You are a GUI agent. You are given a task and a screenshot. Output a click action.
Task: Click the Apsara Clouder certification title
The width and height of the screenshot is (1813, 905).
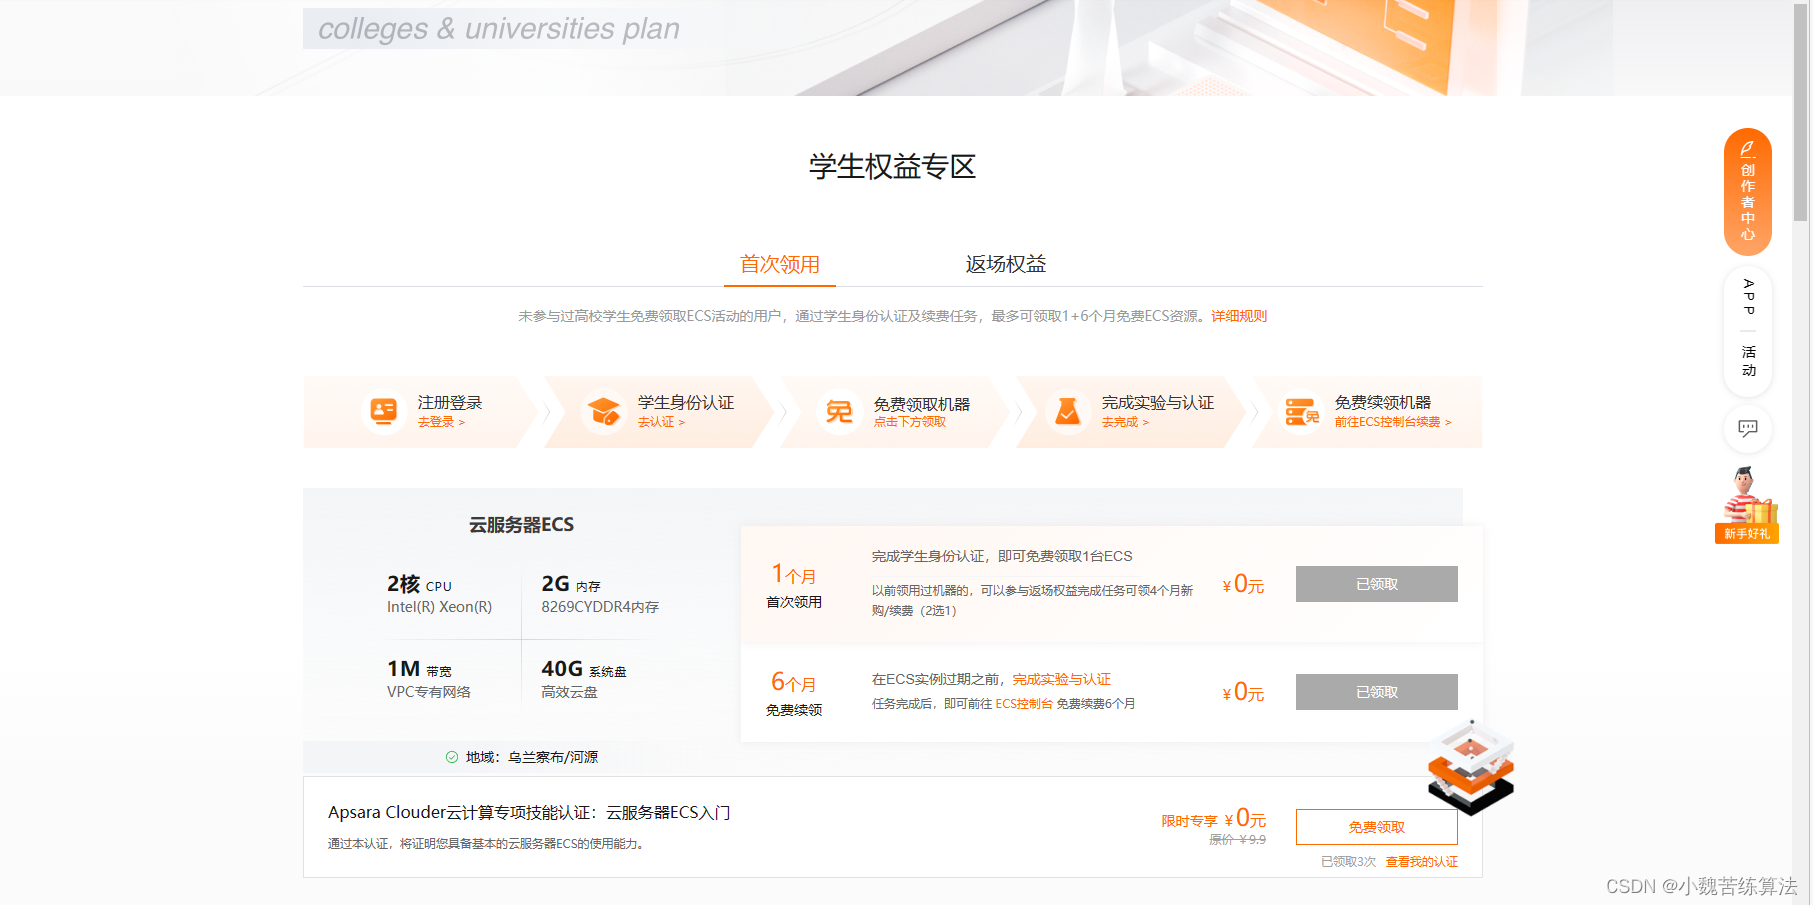tap(529, 813)
